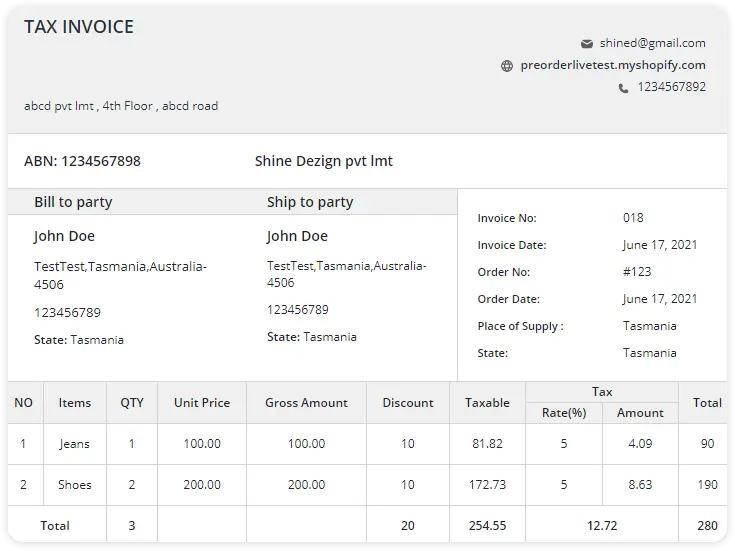Click the Taxable total 254.55
Screen dimensions: 735x551
[x=487, y=524]
